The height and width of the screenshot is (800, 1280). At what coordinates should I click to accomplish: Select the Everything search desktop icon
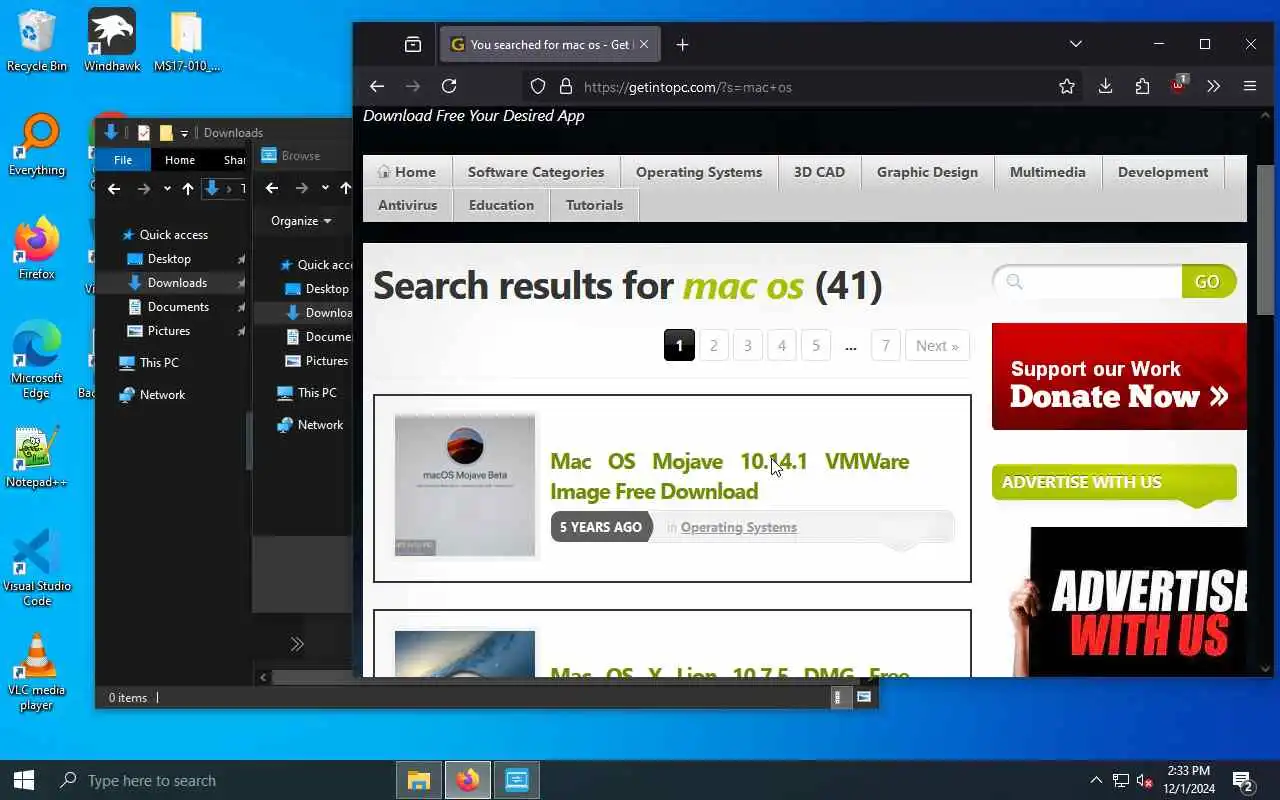(37, 145)
